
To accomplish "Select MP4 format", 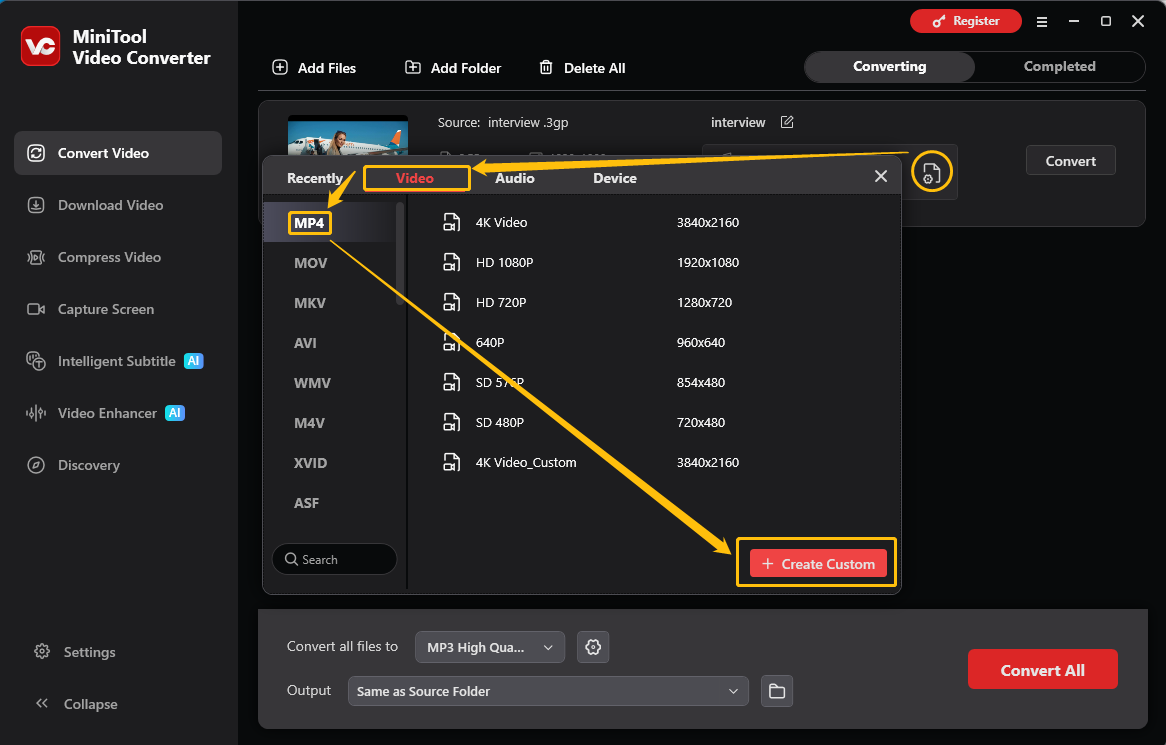I will (x=309, y=223).
